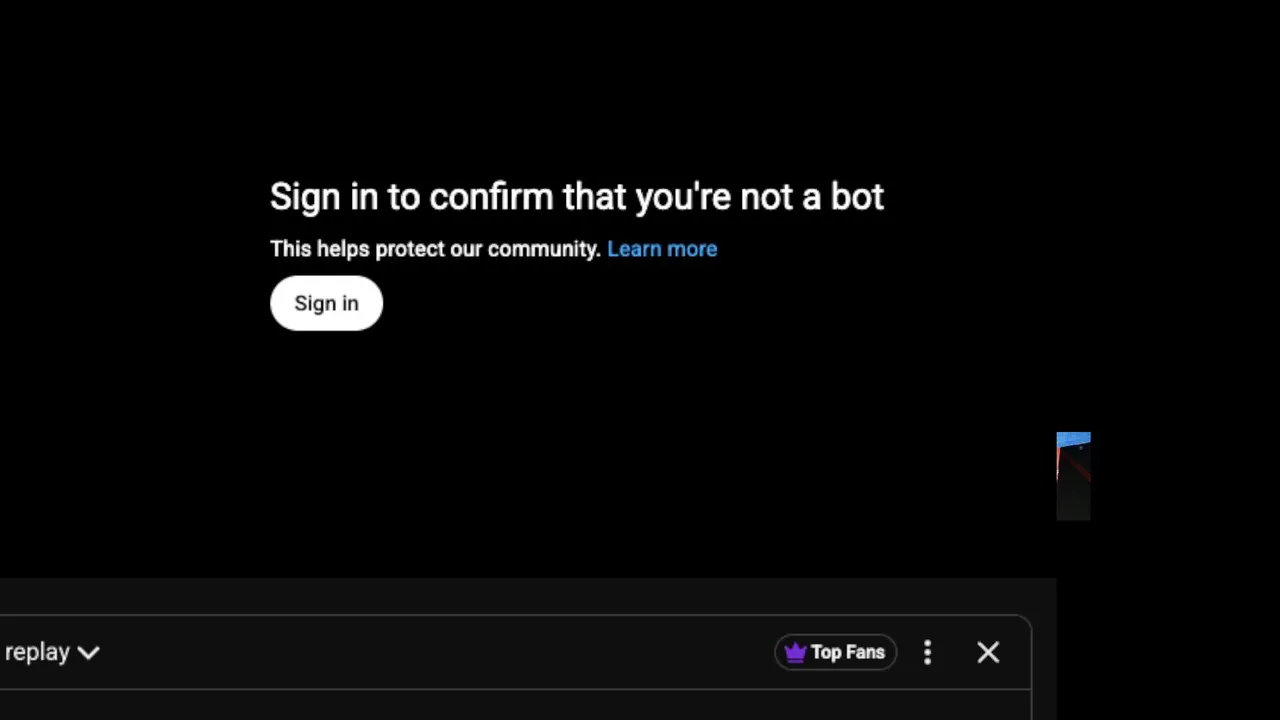This screenshot has height=720, width=1280.
Task: Dismiss chat with the X icon
Action: click(x=988, y=653)
